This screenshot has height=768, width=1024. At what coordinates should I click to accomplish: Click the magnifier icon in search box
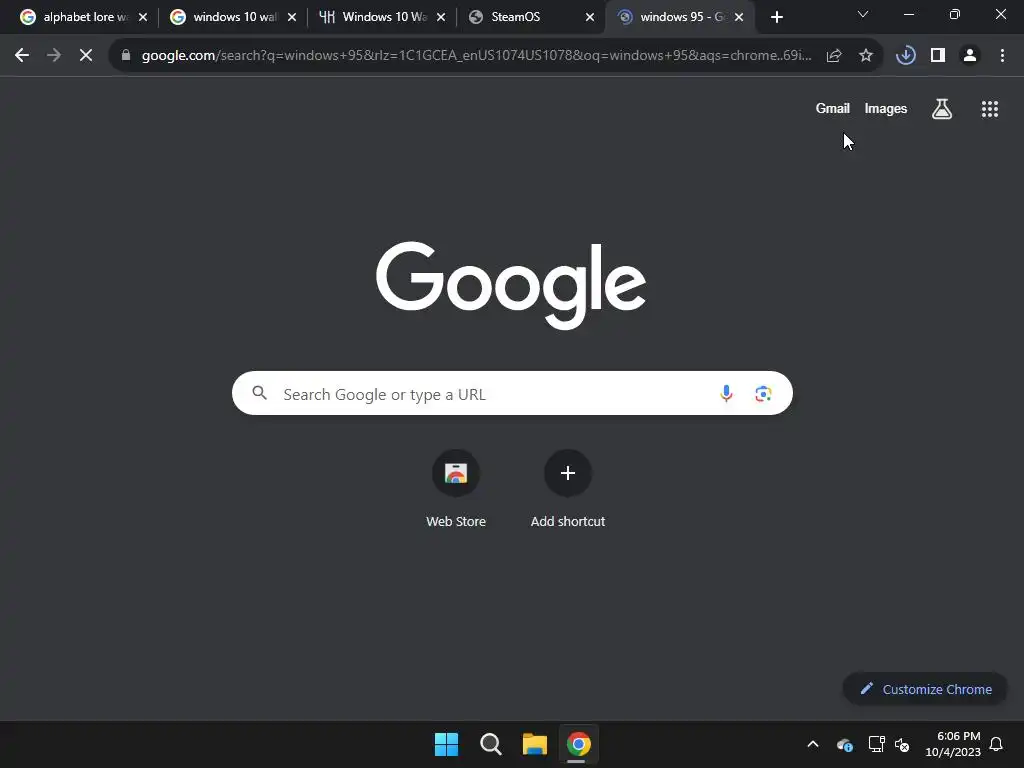(259, 392)
